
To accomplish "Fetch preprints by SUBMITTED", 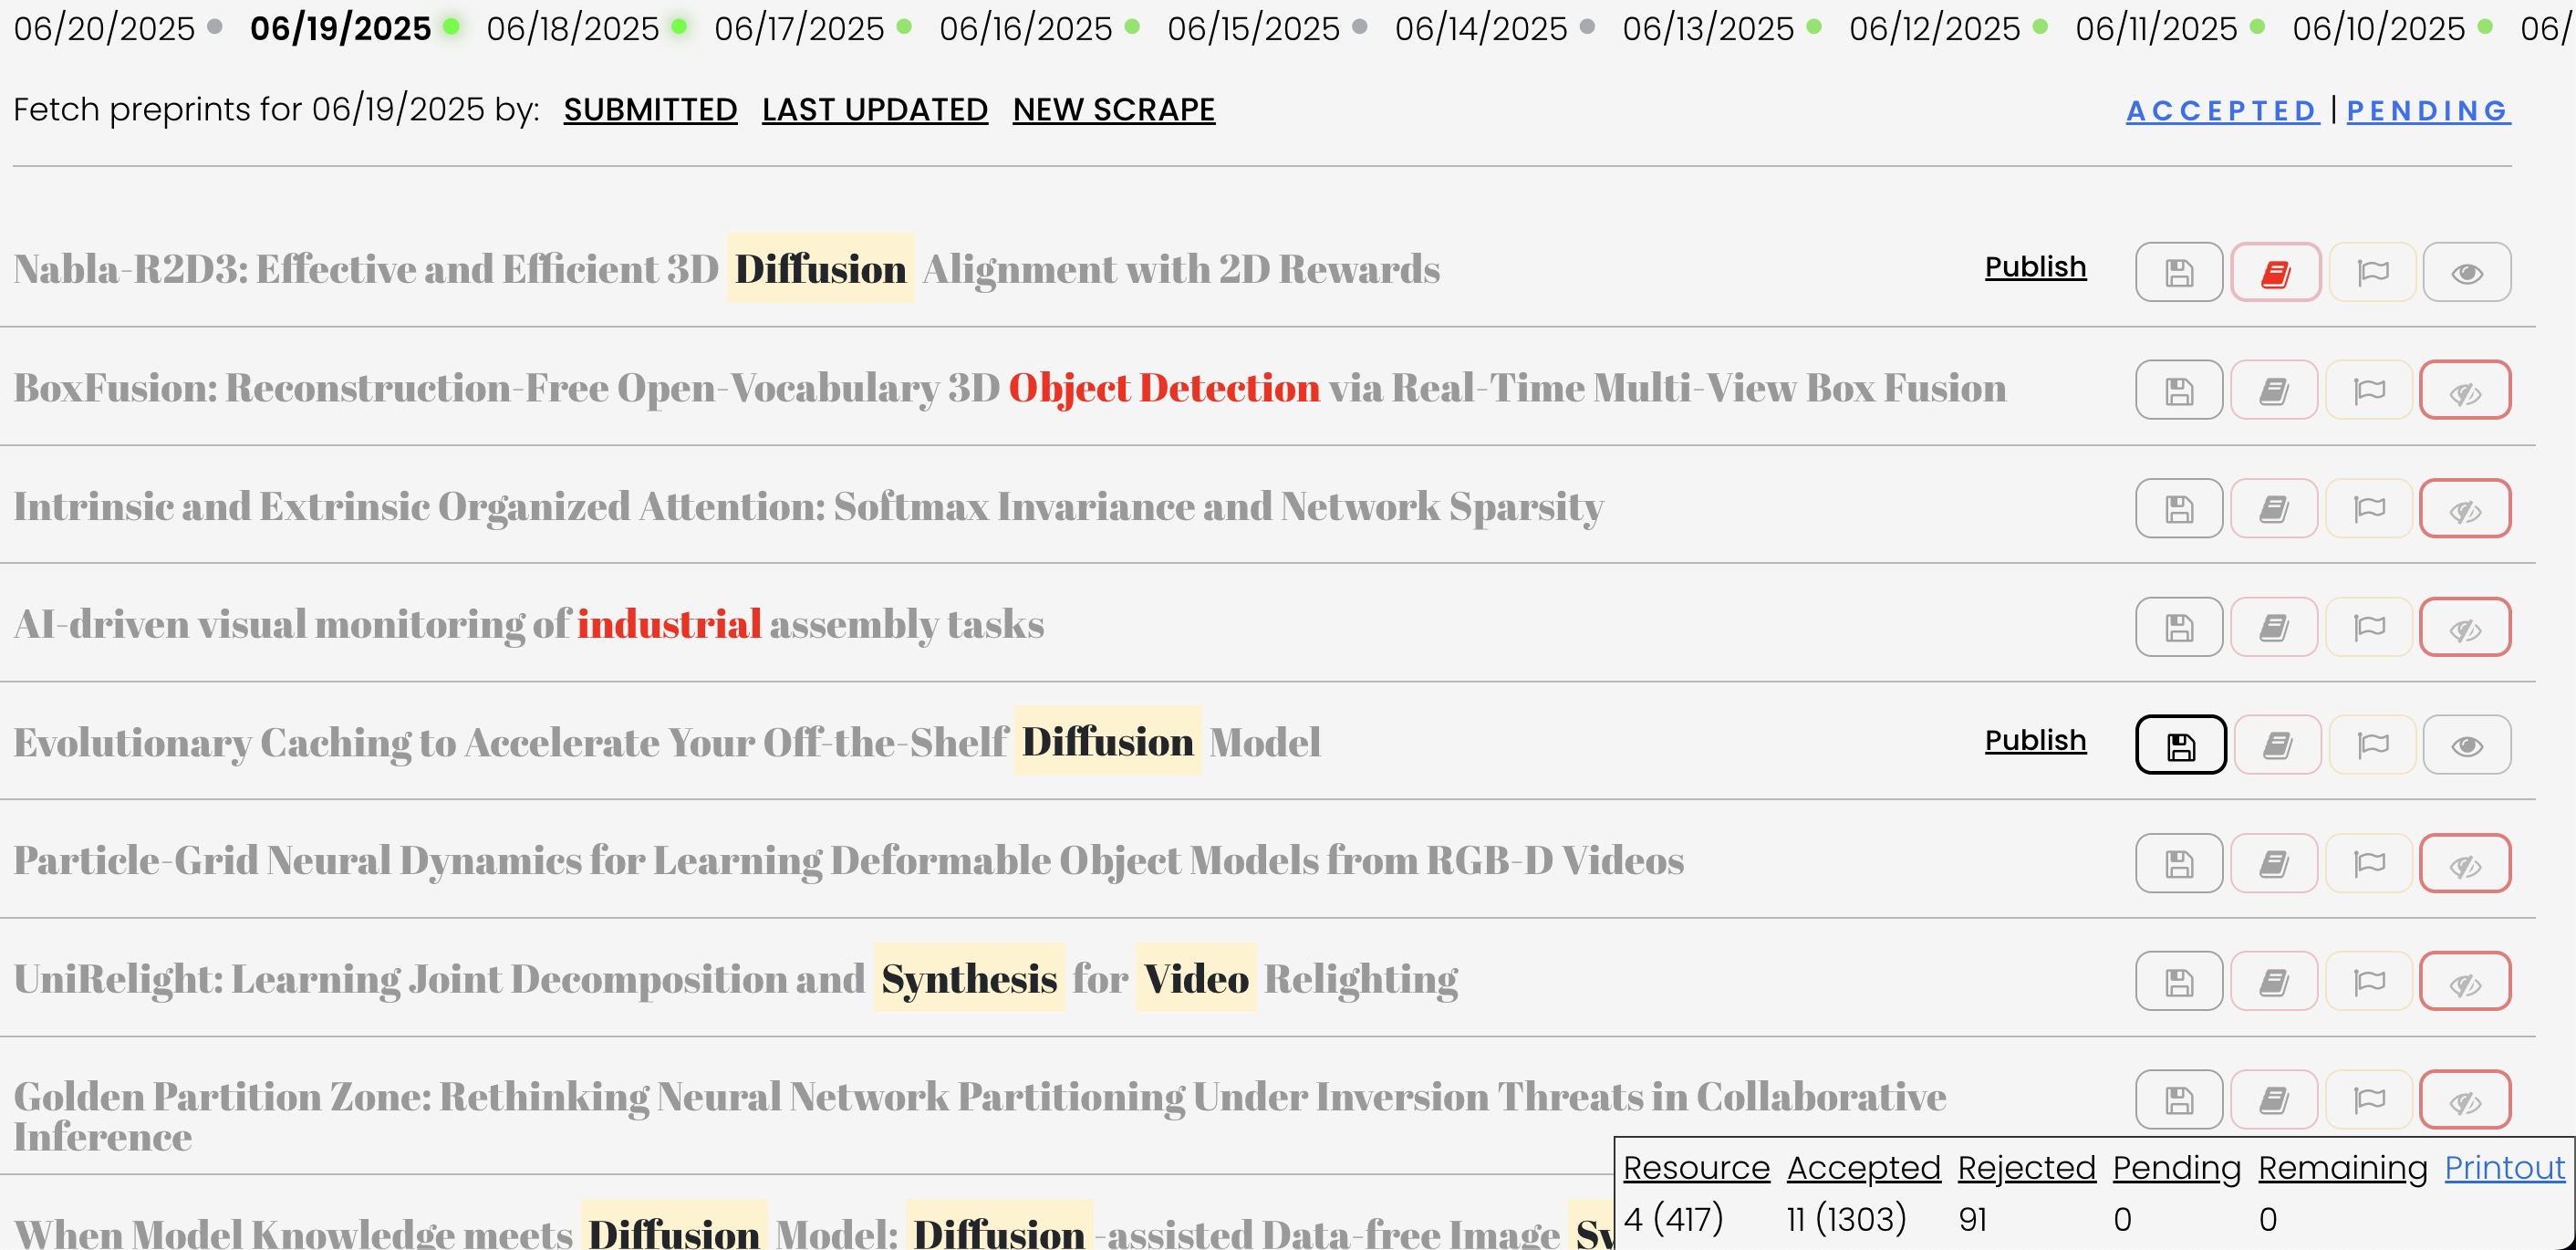I will pyautogui.click(x=650, y=109).
